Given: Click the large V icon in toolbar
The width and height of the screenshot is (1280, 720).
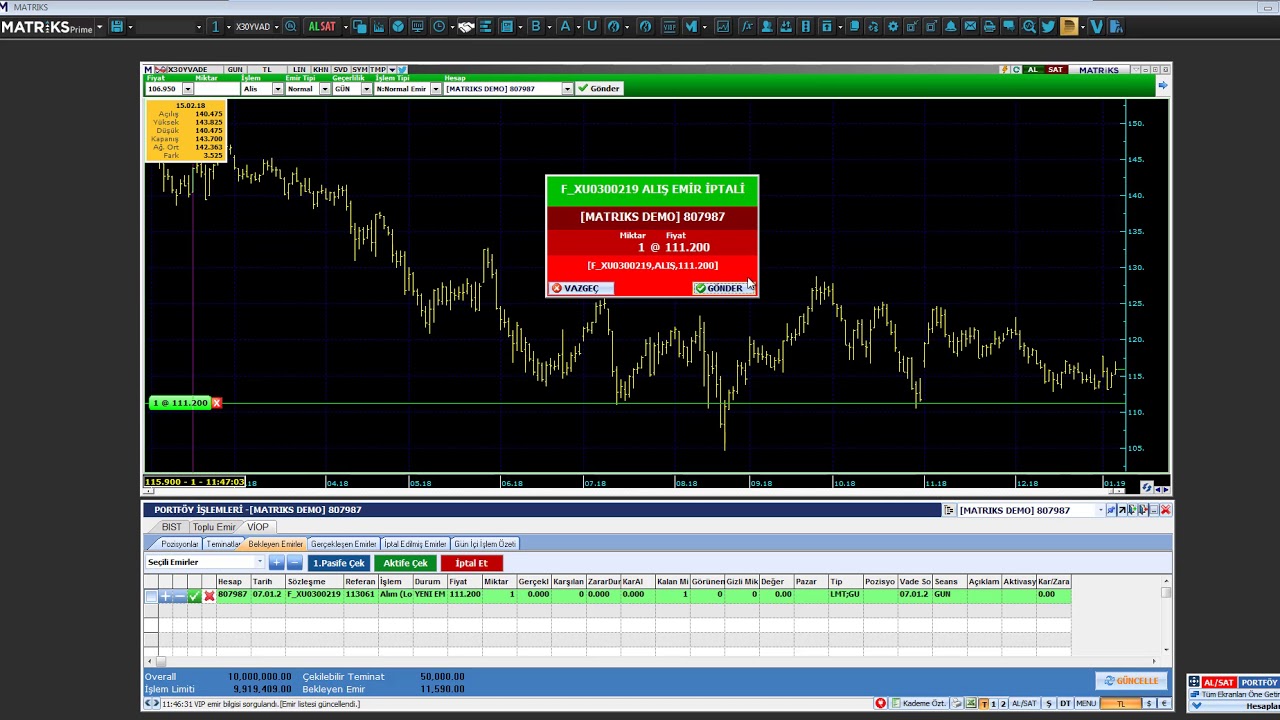Looking at the screenshot, I should [1096, 27].
